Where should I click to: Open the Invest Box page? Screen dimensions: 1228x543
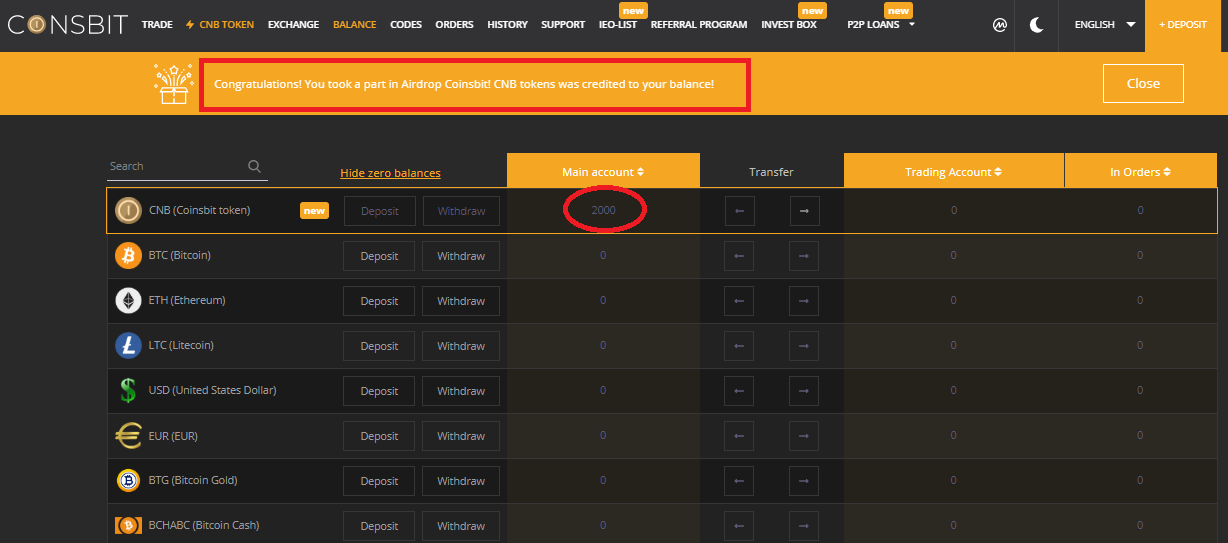coord(789,24)
